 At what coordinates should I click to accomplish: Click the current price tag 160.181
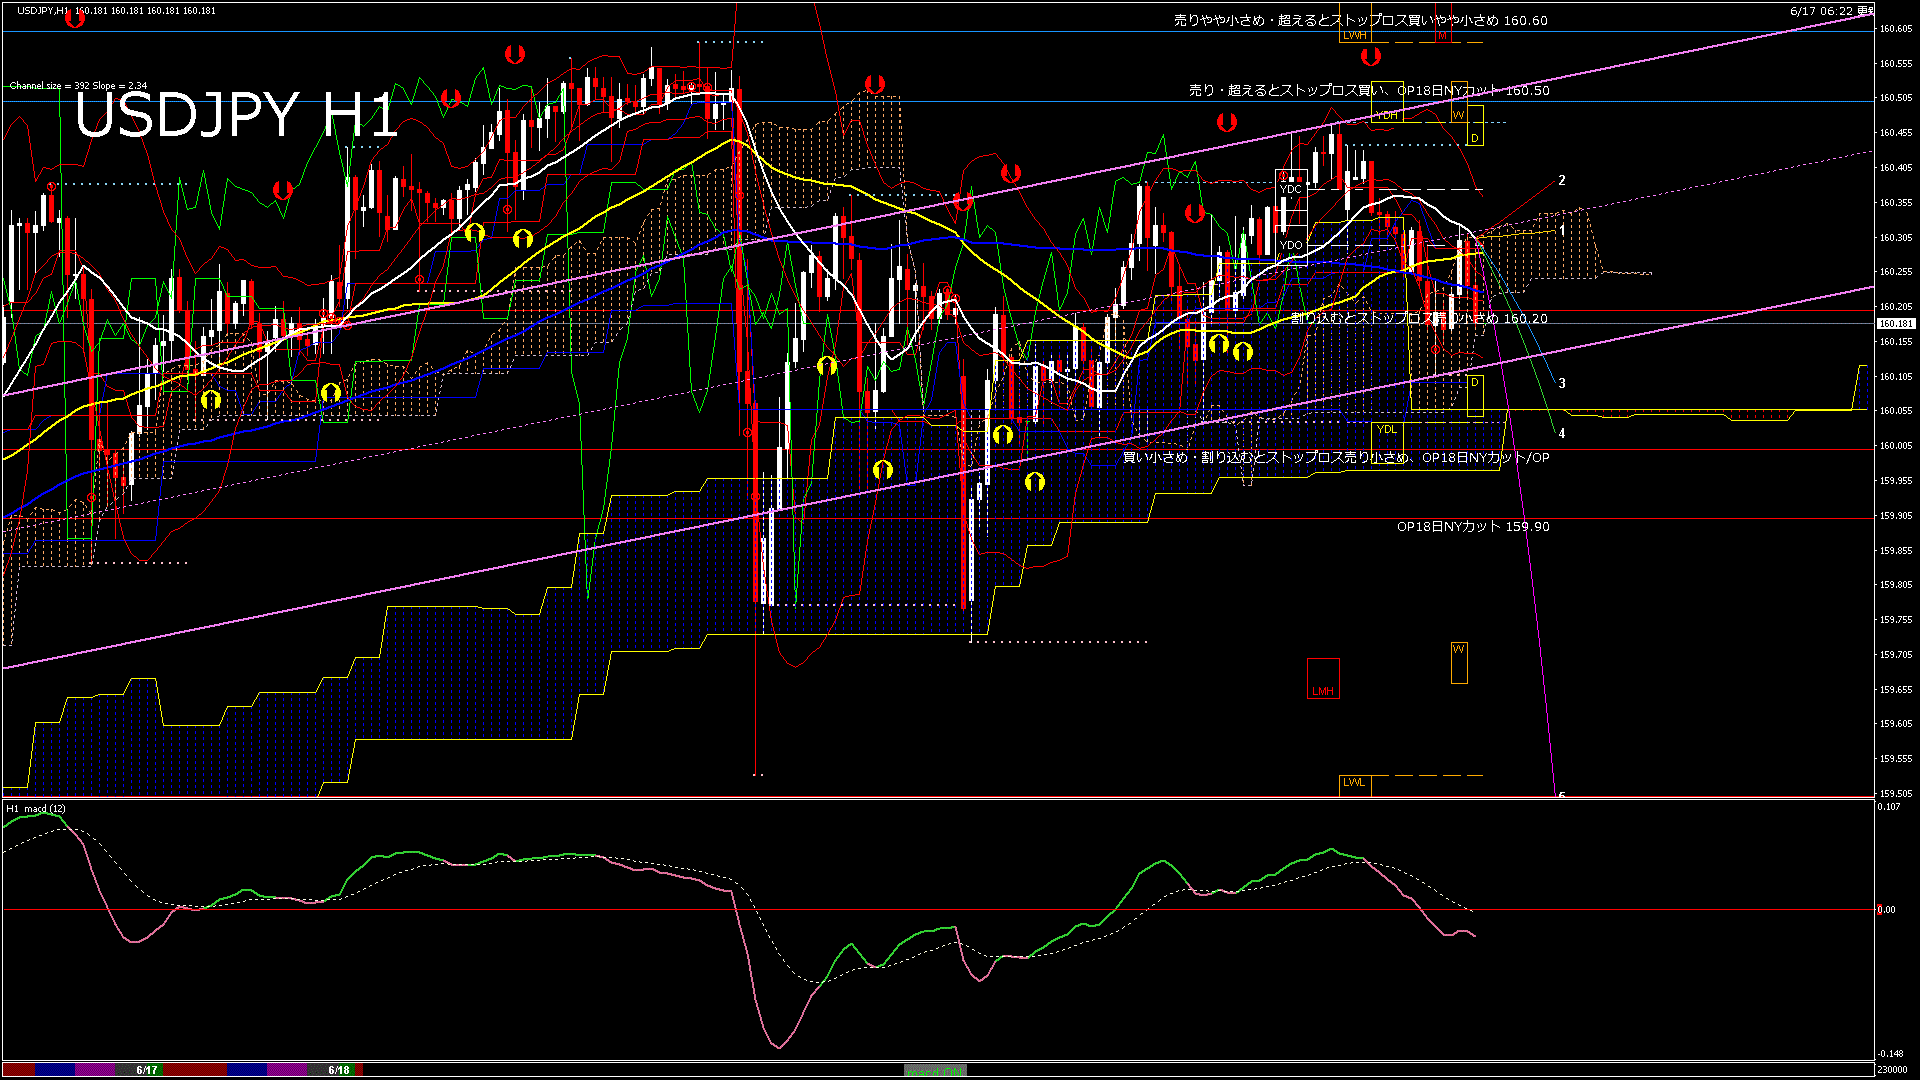[1895, 324]
